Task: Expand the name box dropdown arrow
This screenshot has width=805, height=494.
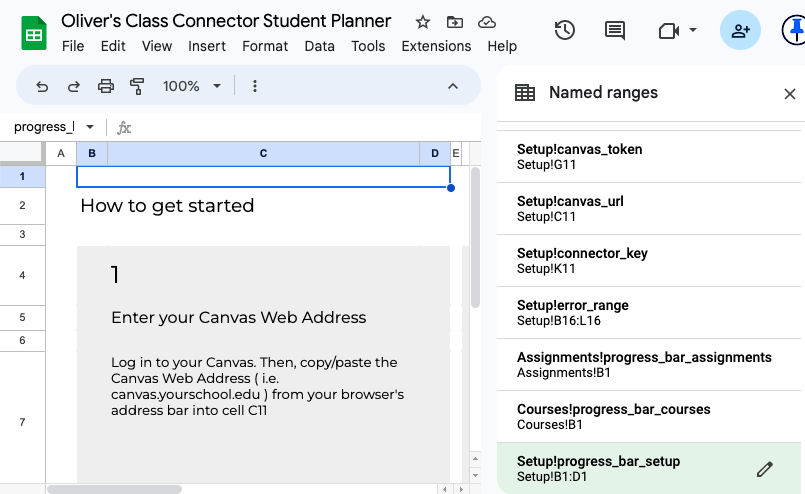Action: coord(90,127)
